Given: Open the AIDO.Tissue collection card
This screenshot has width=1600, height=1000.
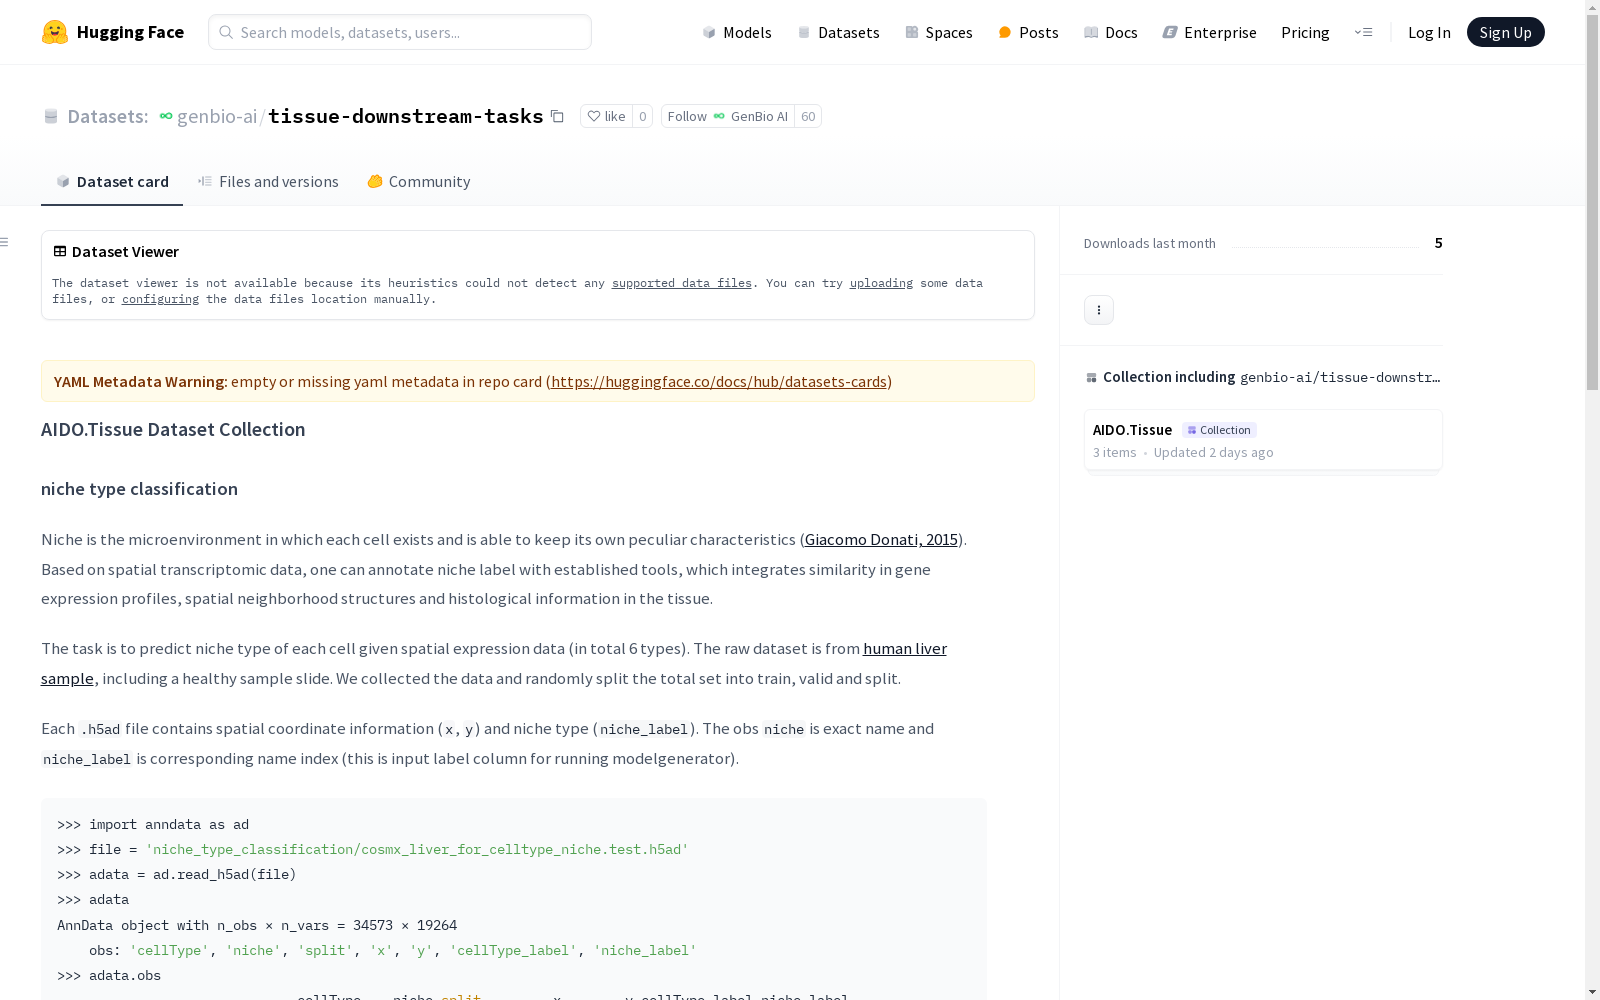Looking at the screenshot, I should pos(1263,440).
